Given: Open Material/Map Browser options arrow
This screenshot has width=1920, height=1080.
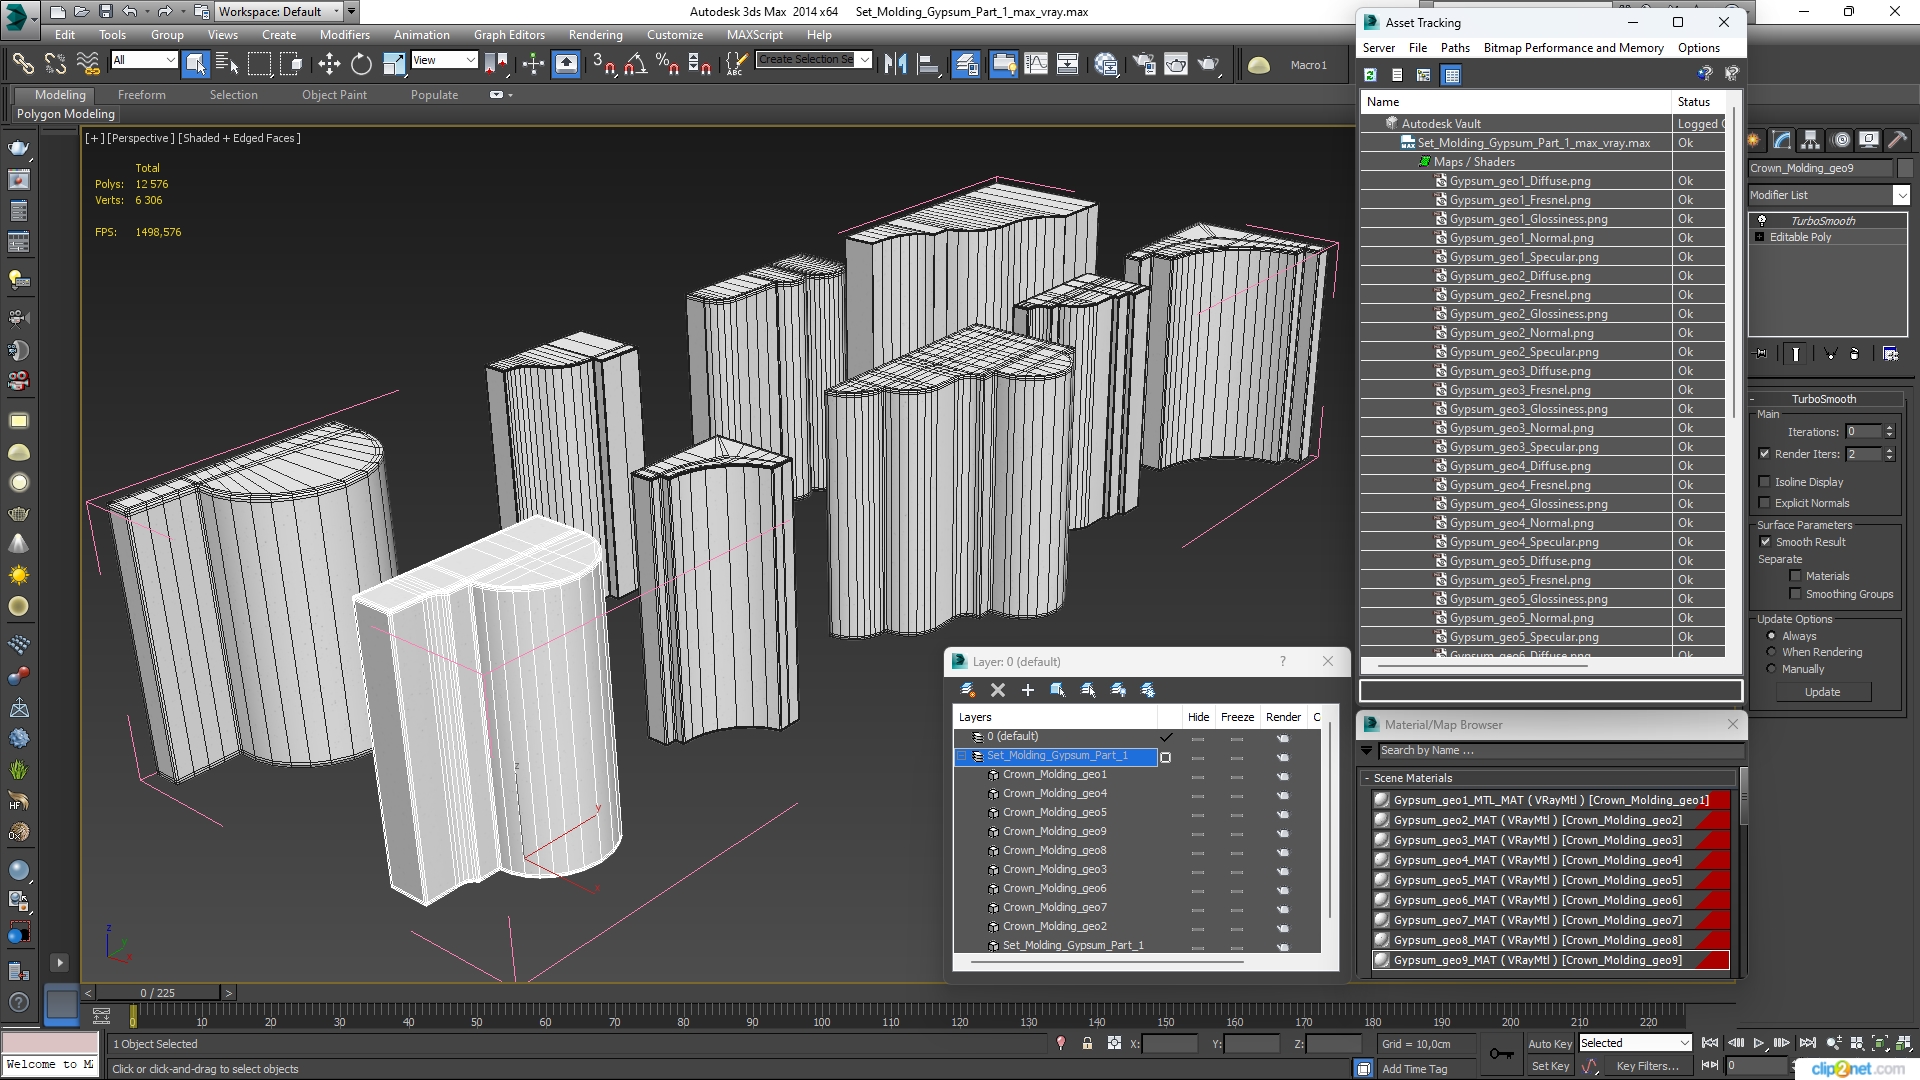Looking at the screenshot, I should [x=1367, y=751].
